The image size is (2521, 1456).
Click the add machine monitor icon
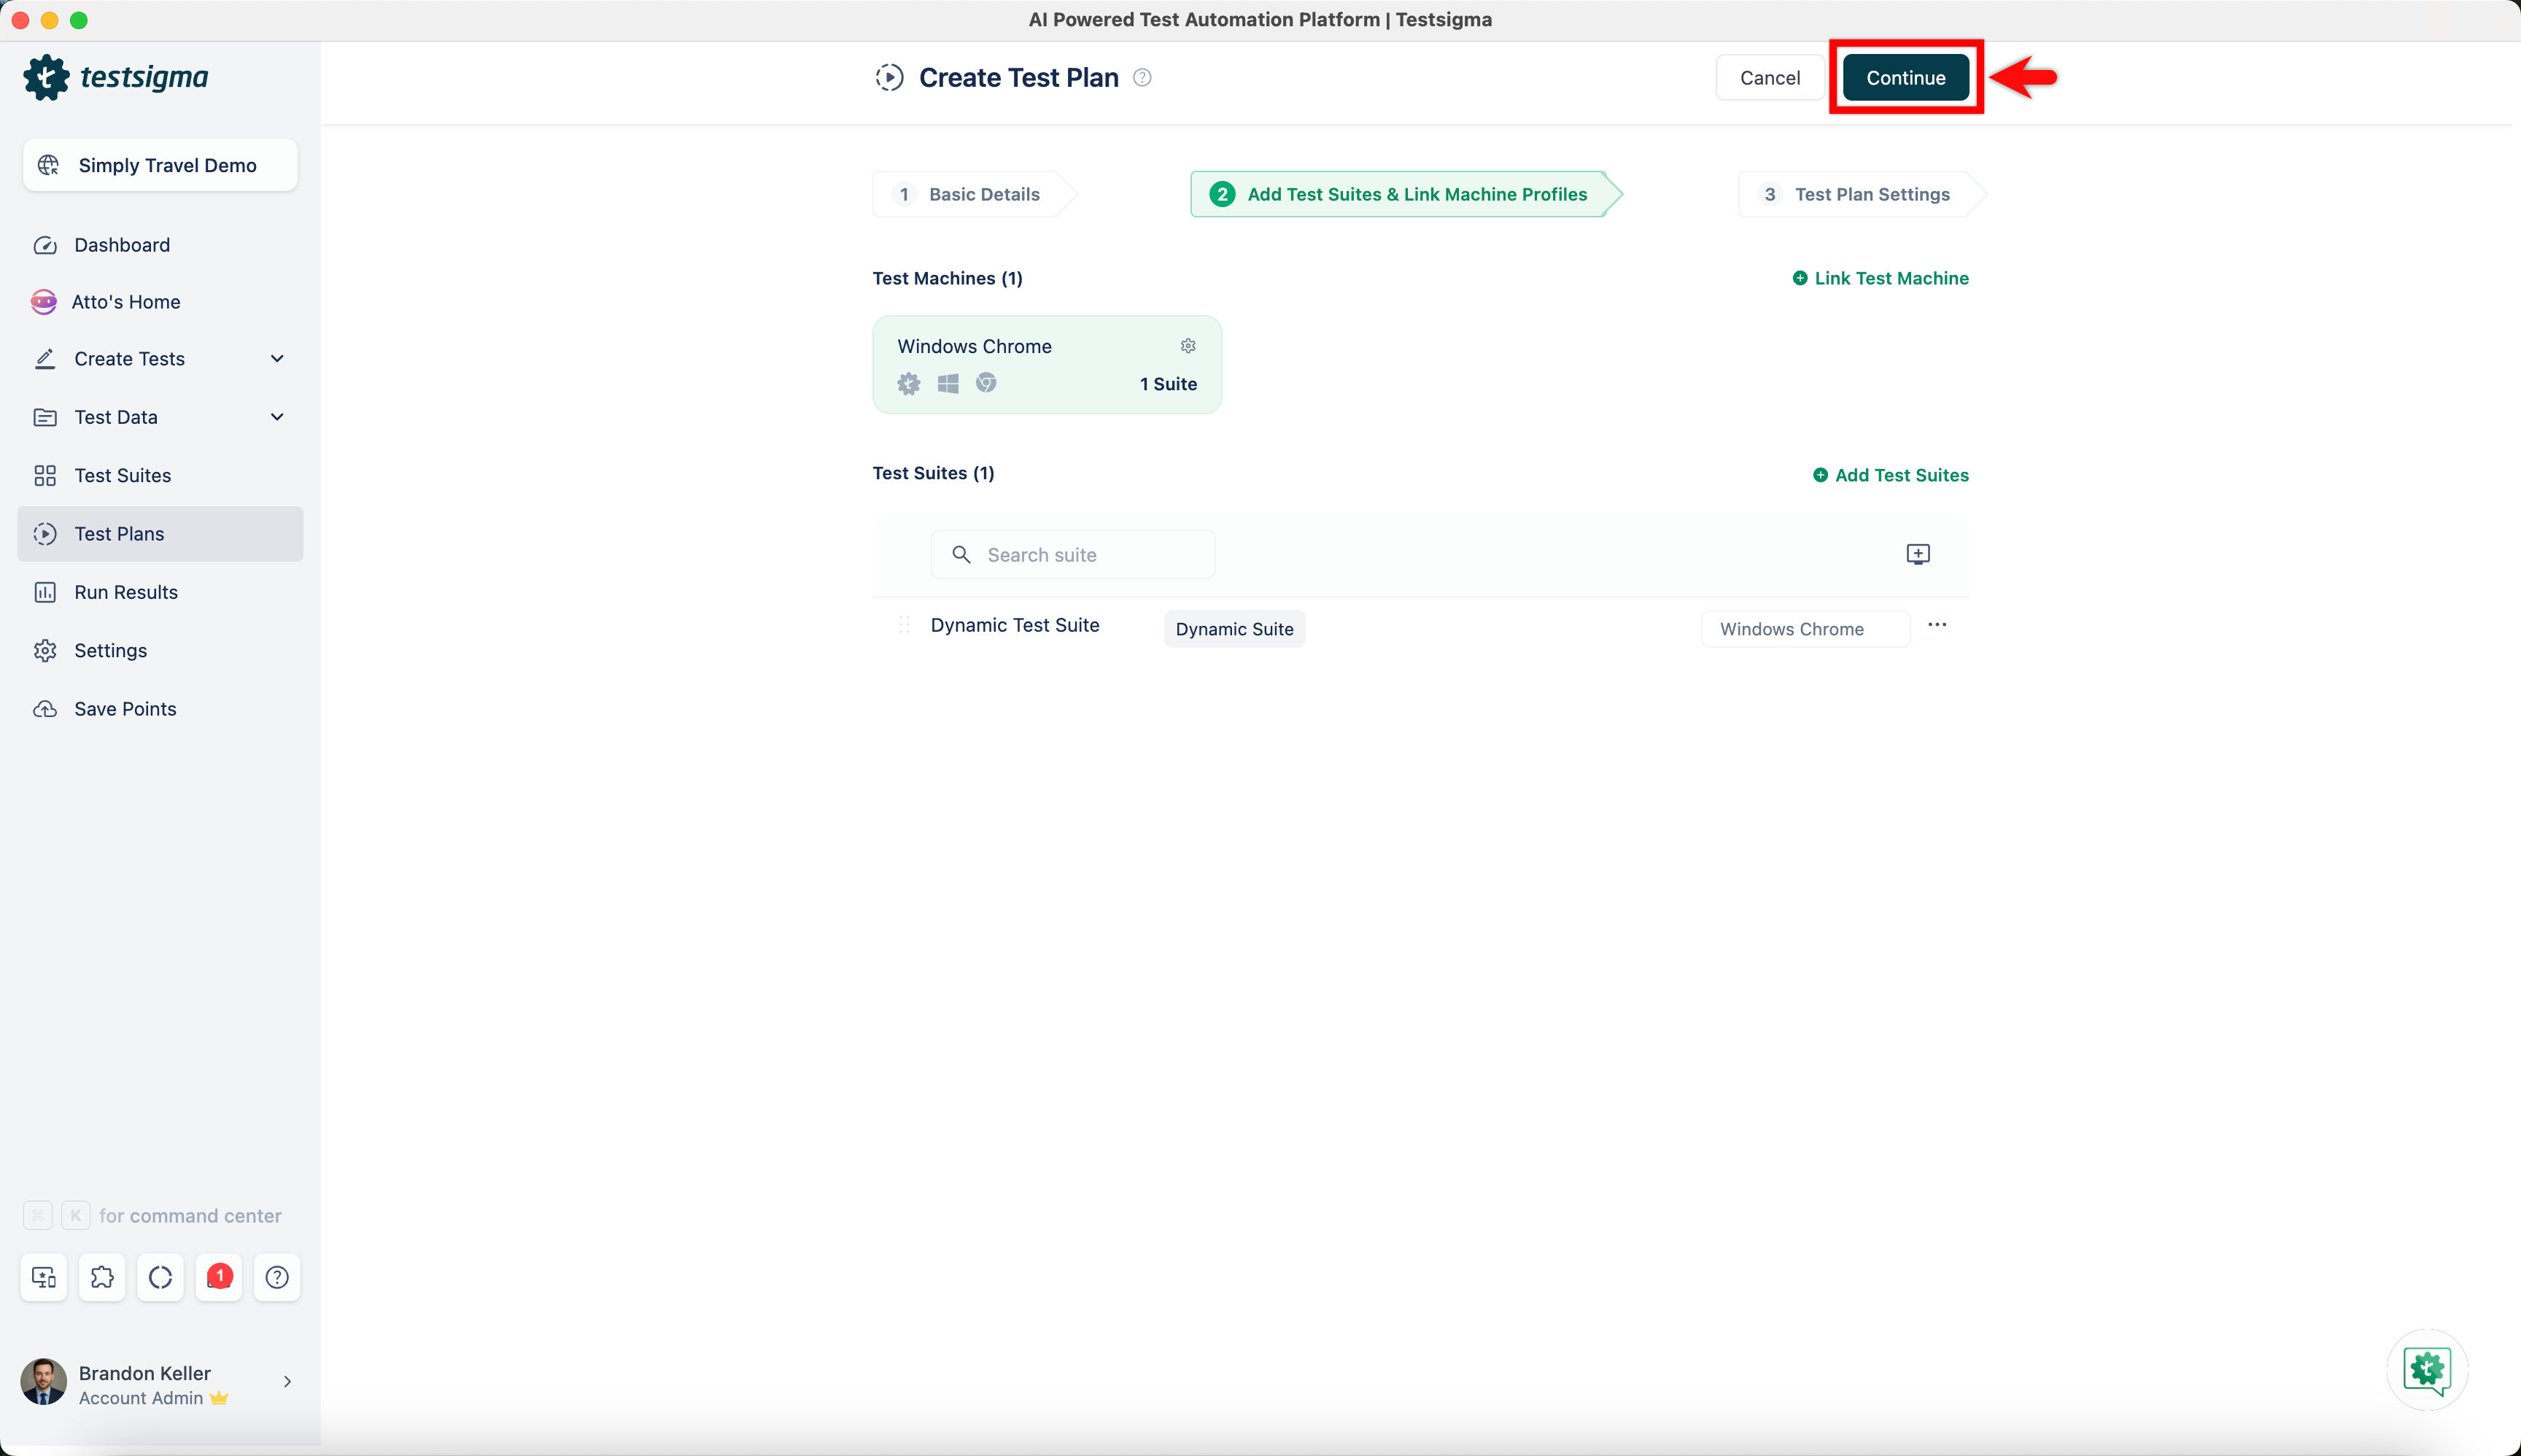coord(1917,554)
